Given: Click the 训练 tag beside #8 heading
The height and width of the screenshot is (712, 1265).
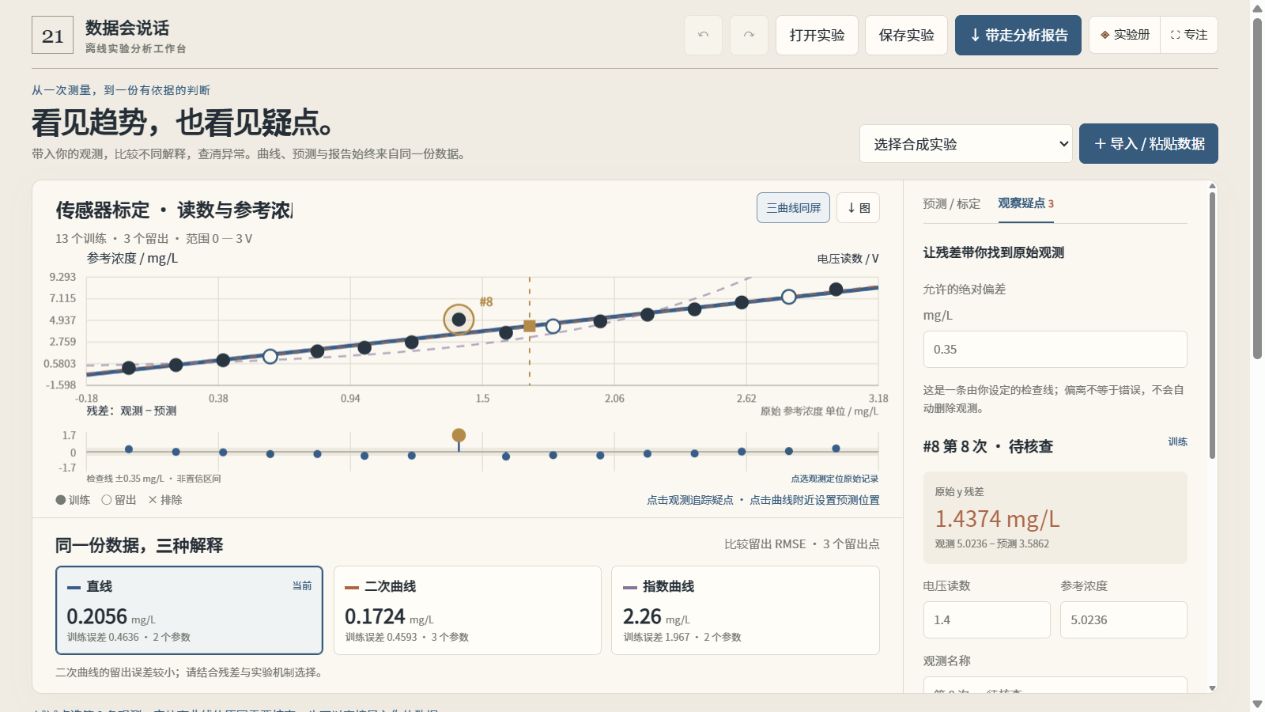Looking at the screenshot, I should point(1177,441).
